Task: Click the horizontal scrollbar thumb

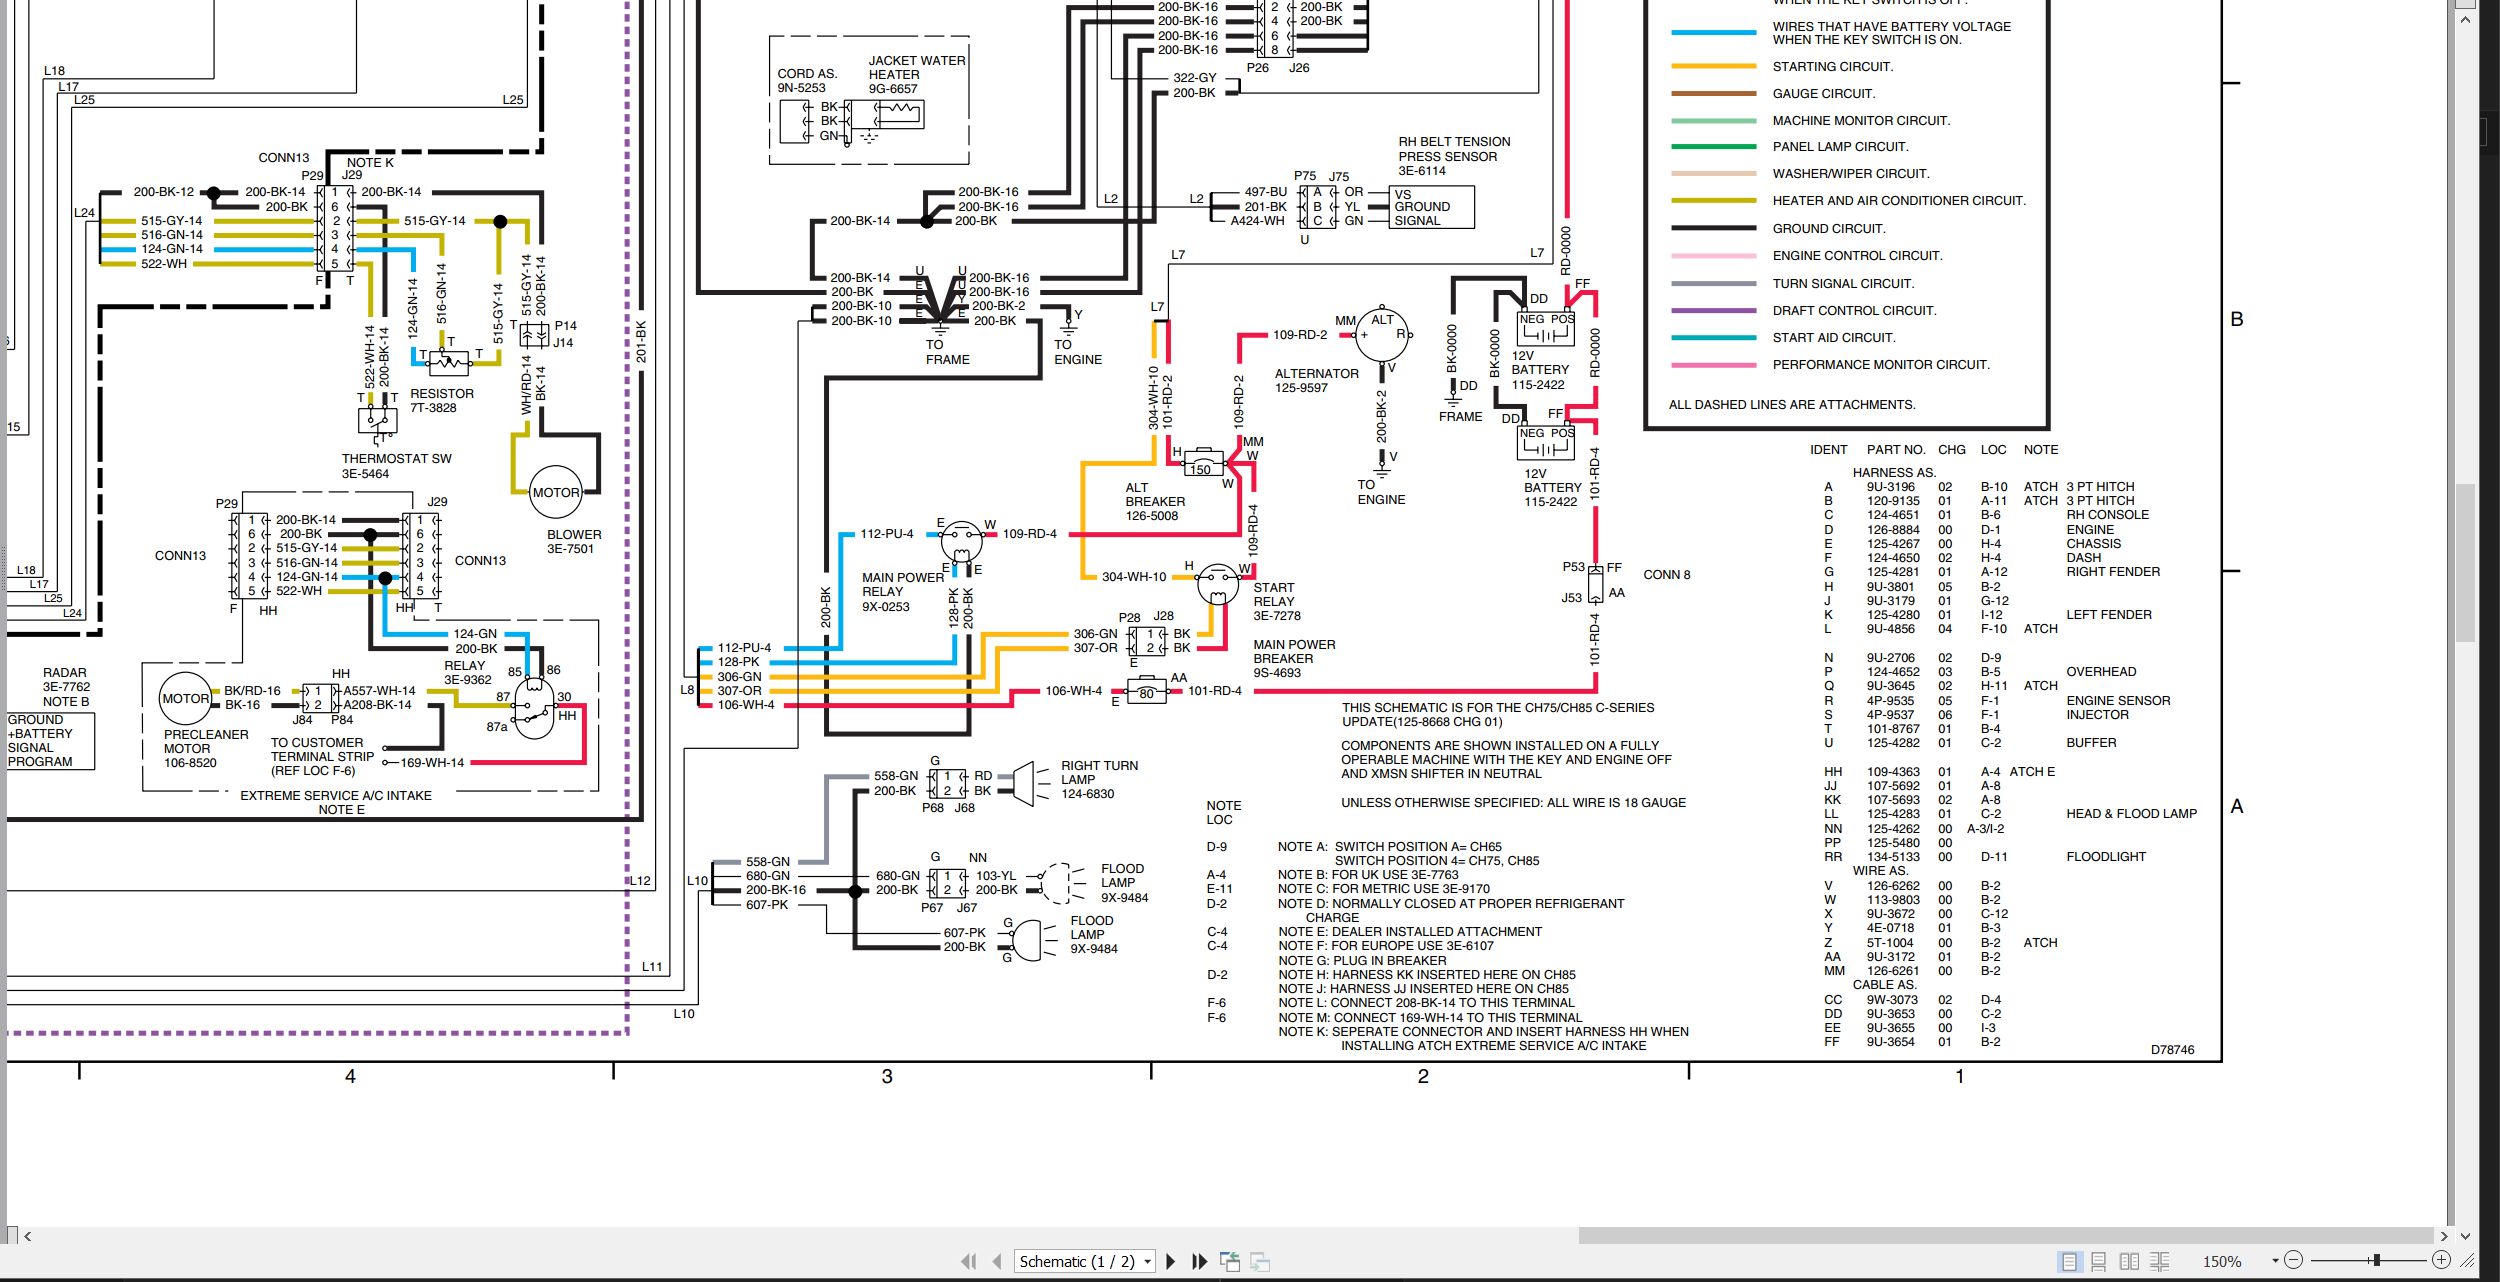Action: click(2005, 1236)
